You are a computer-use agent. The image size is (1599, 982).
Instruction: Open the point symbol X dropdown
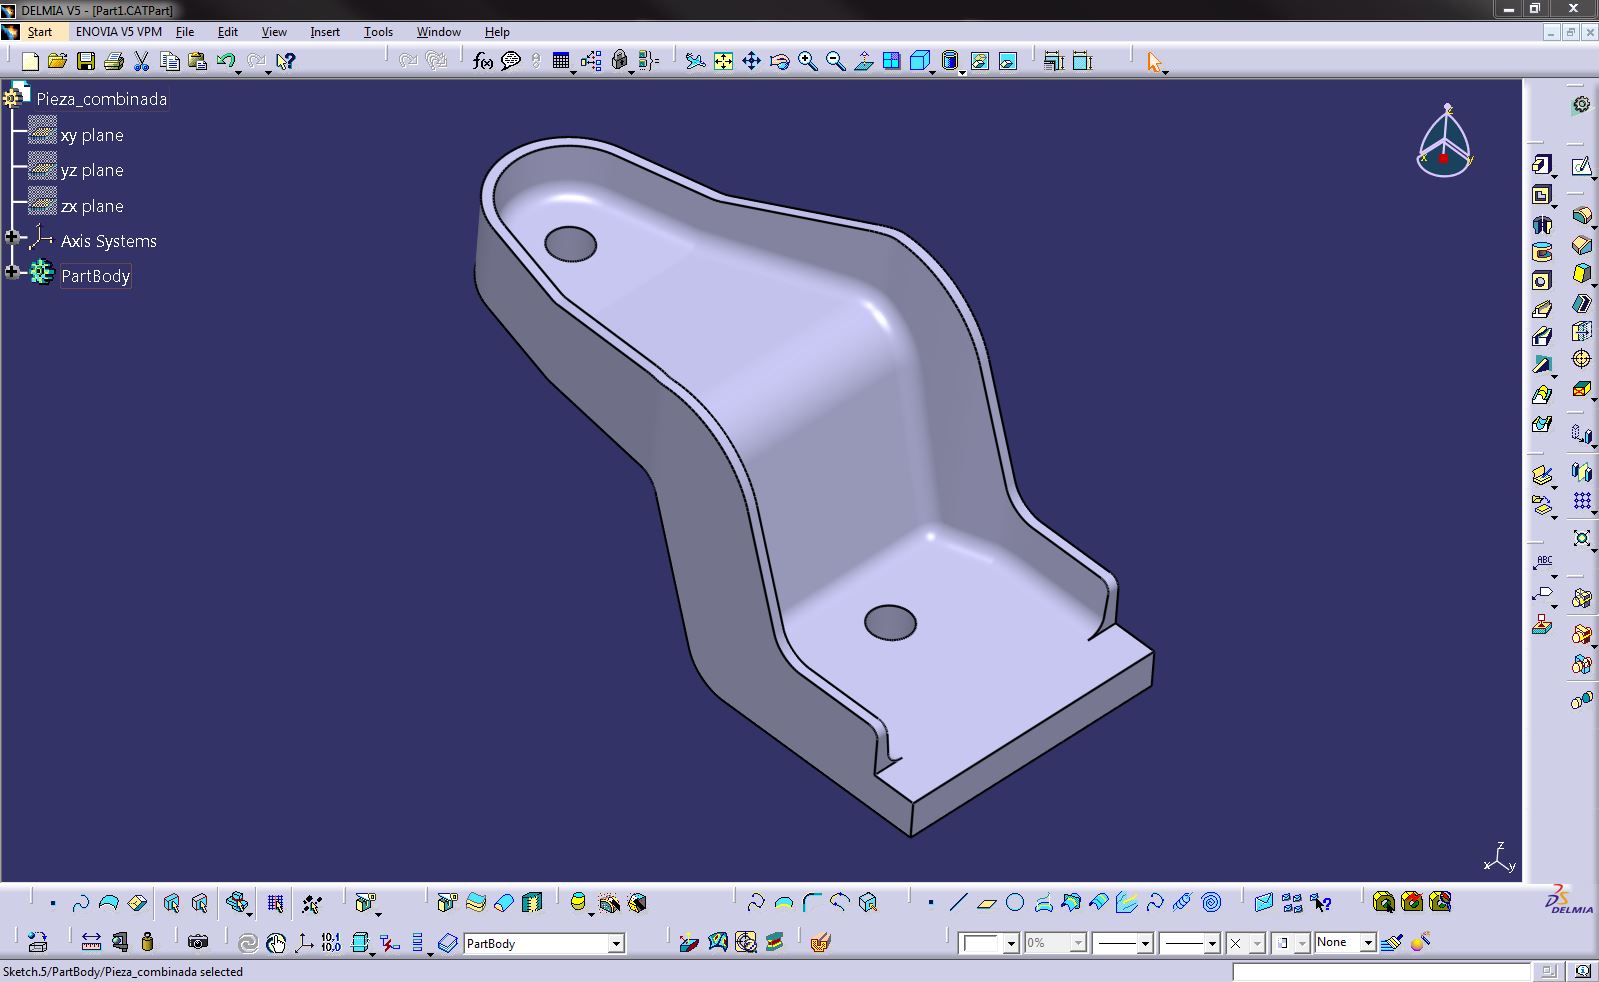pos(1258,943)
